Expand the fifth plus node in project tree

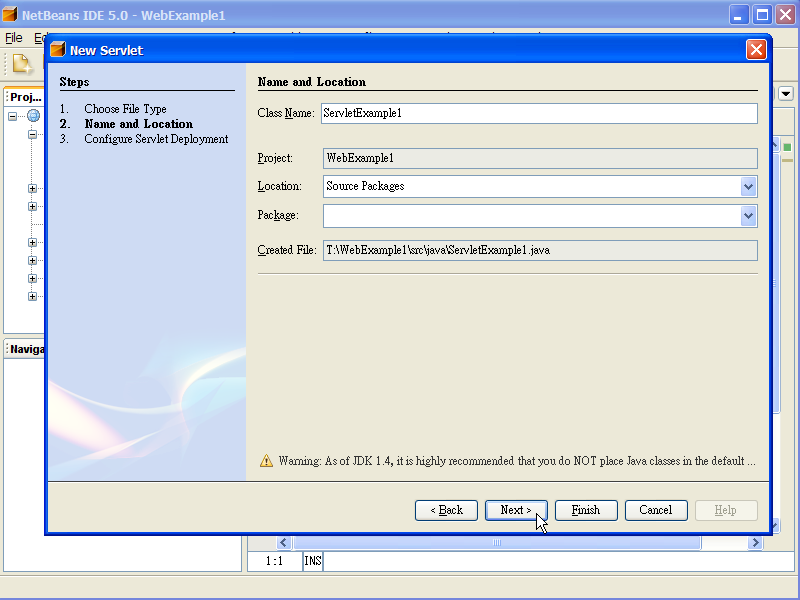click(32, 278)
